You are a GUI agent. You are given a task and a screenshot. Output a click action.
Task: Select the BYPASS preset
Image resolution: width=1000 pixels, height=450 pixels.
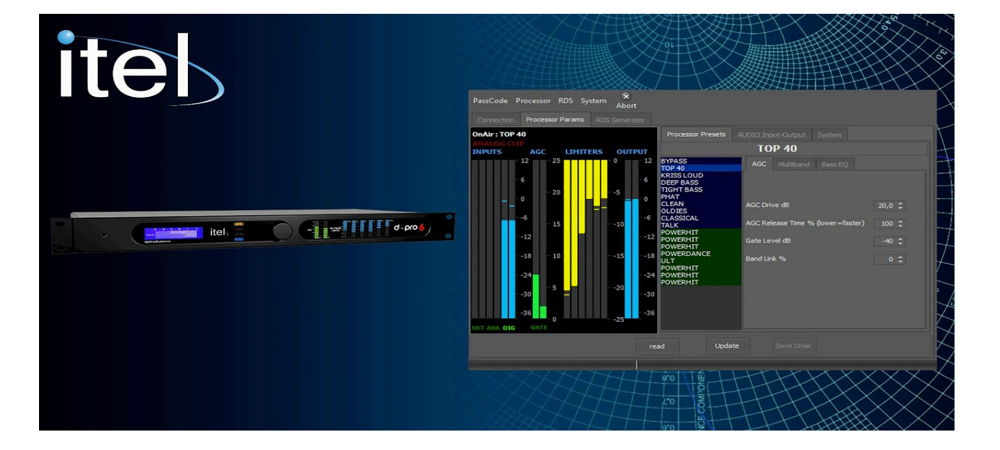coord(701,161)
